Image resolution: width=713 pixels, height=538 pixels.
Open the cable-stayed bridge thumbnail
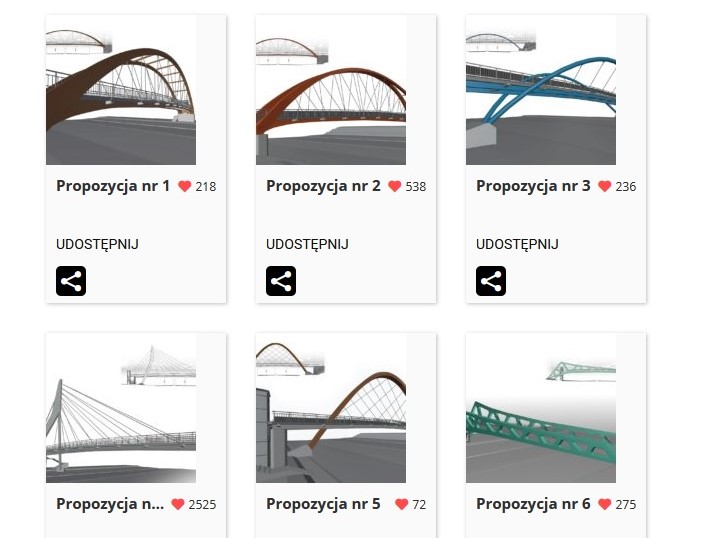121,408
